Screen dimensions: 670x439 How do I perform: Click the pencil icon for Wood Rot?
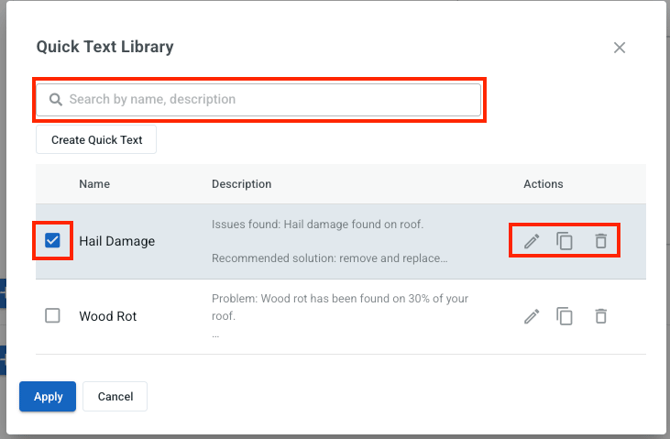(532, 316)
